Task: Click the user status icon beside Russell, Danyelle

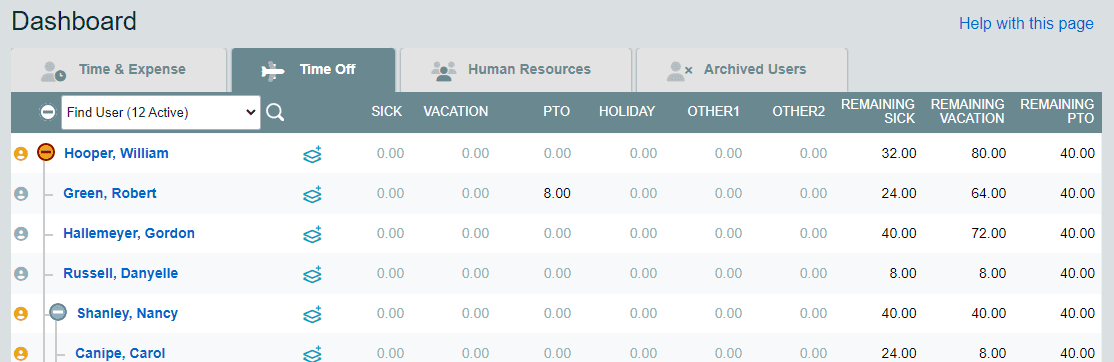Action: pyautogui.click(x=21, y=273)
